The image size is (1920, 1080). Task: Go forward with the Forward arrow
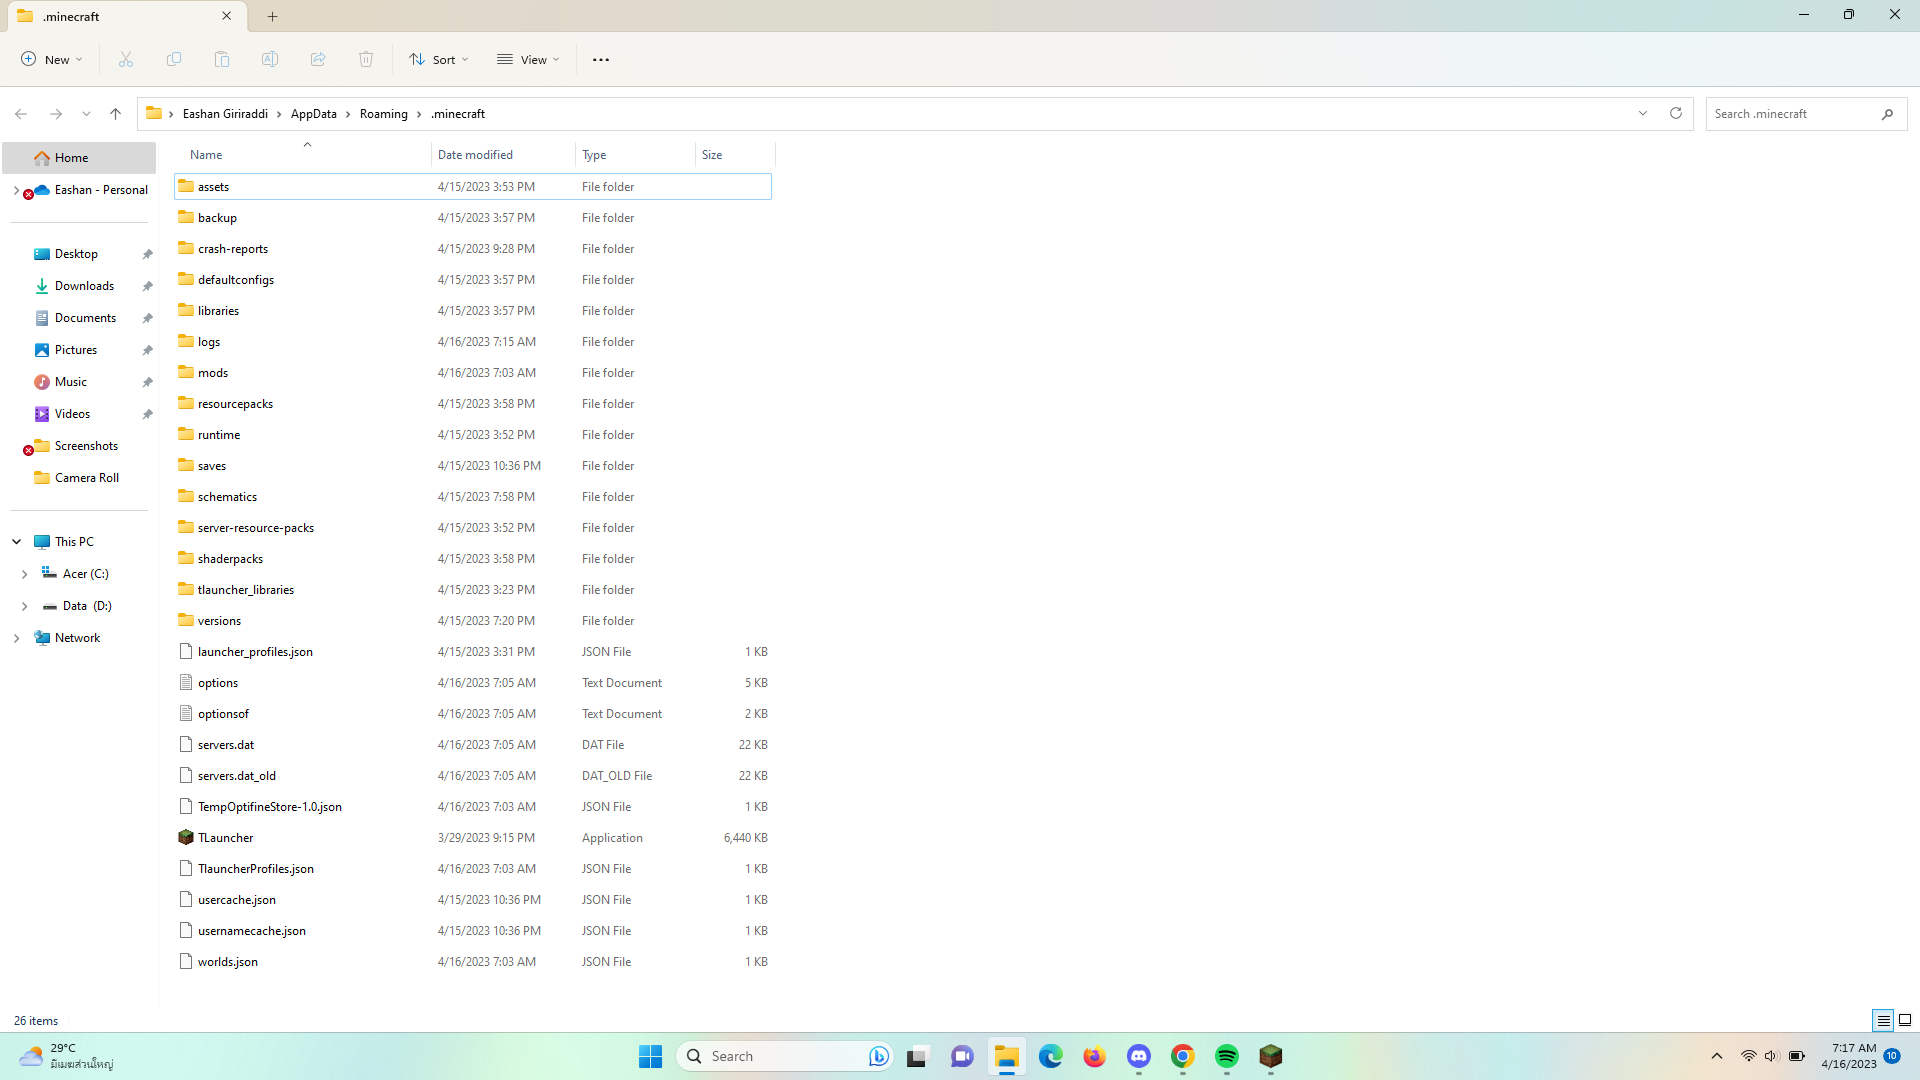[56, 114]
